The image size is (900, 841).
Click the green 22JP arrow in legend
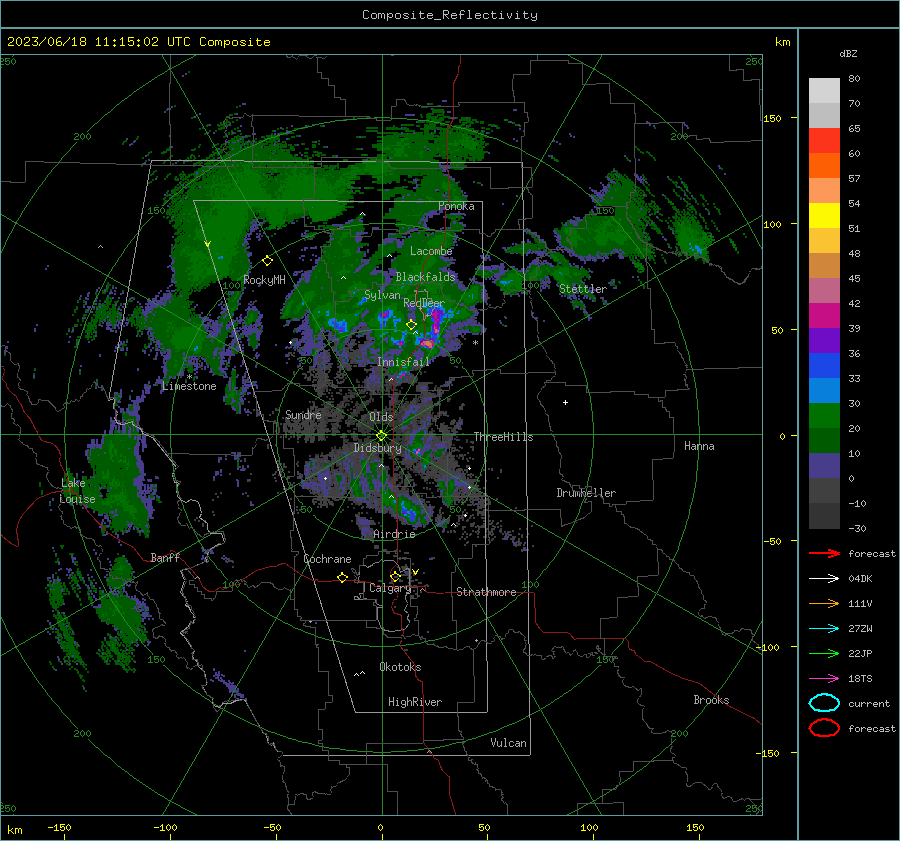point(824,653)
